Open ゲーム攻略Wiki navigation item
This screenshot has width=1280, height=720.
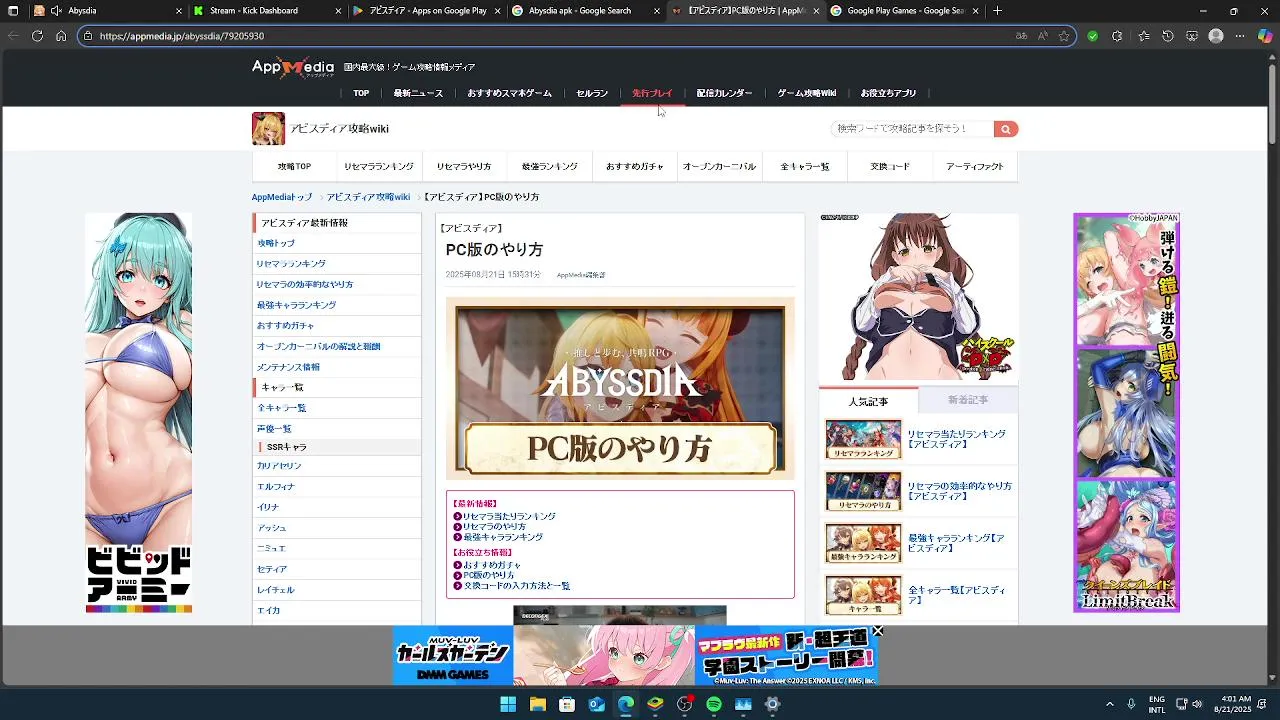pyautogui.click(x=806, y=93)
